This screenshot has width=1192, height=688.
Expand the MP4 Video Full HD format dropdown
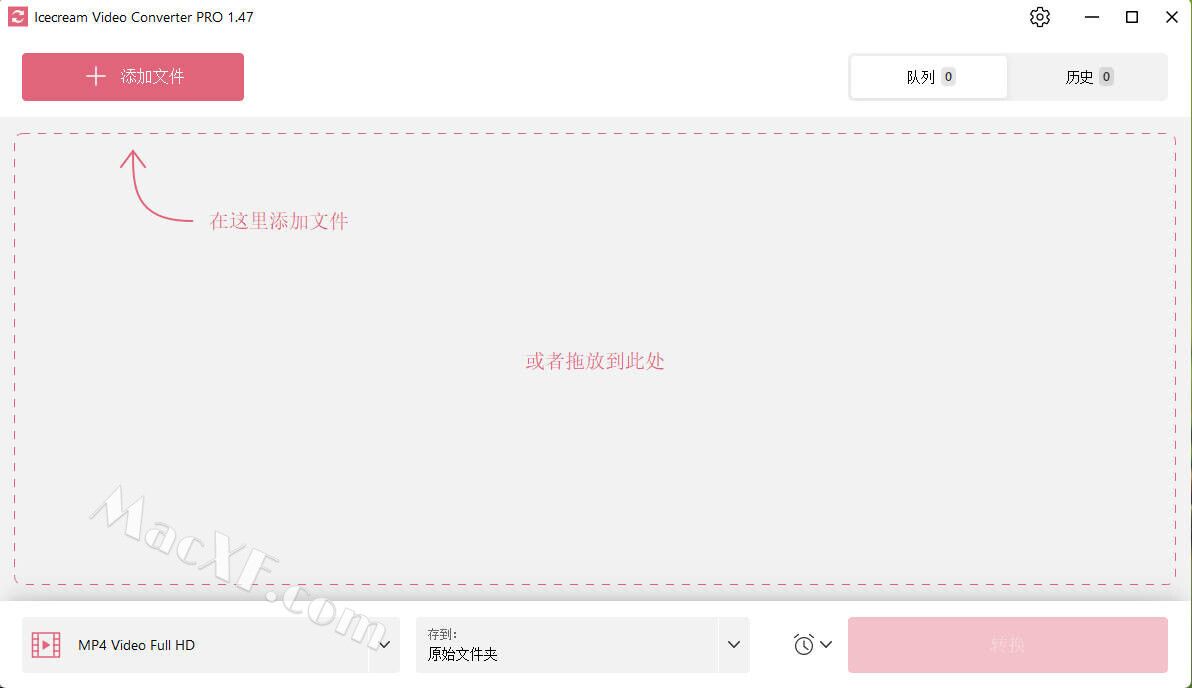click(385, 645)
